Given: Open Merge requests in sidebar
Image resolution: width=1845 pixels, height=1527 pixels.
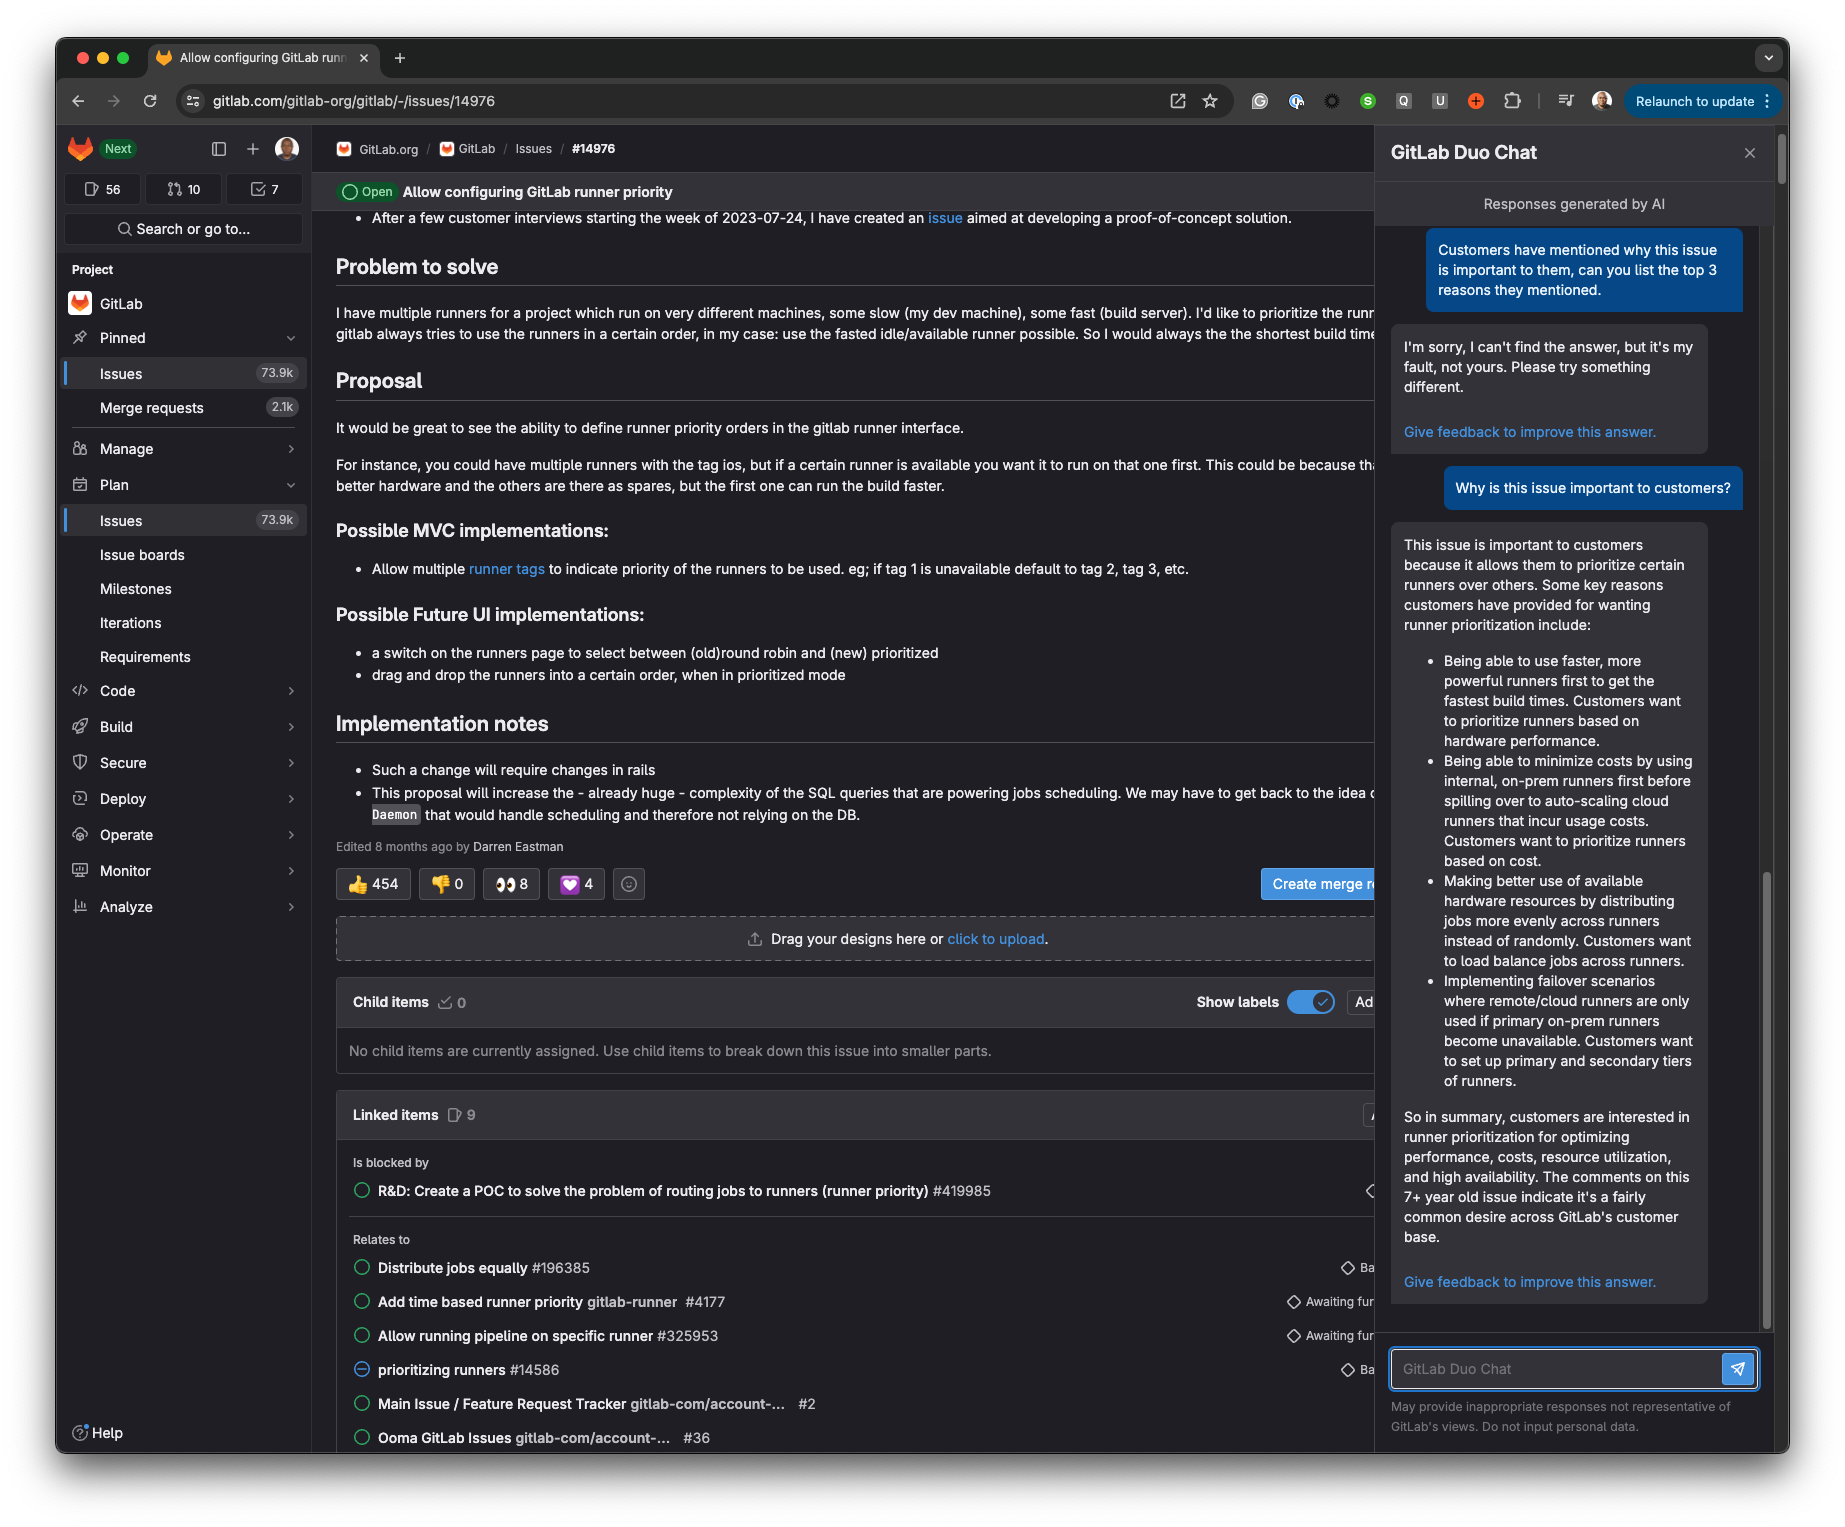Looking at the screenshot, I should 184,408.
